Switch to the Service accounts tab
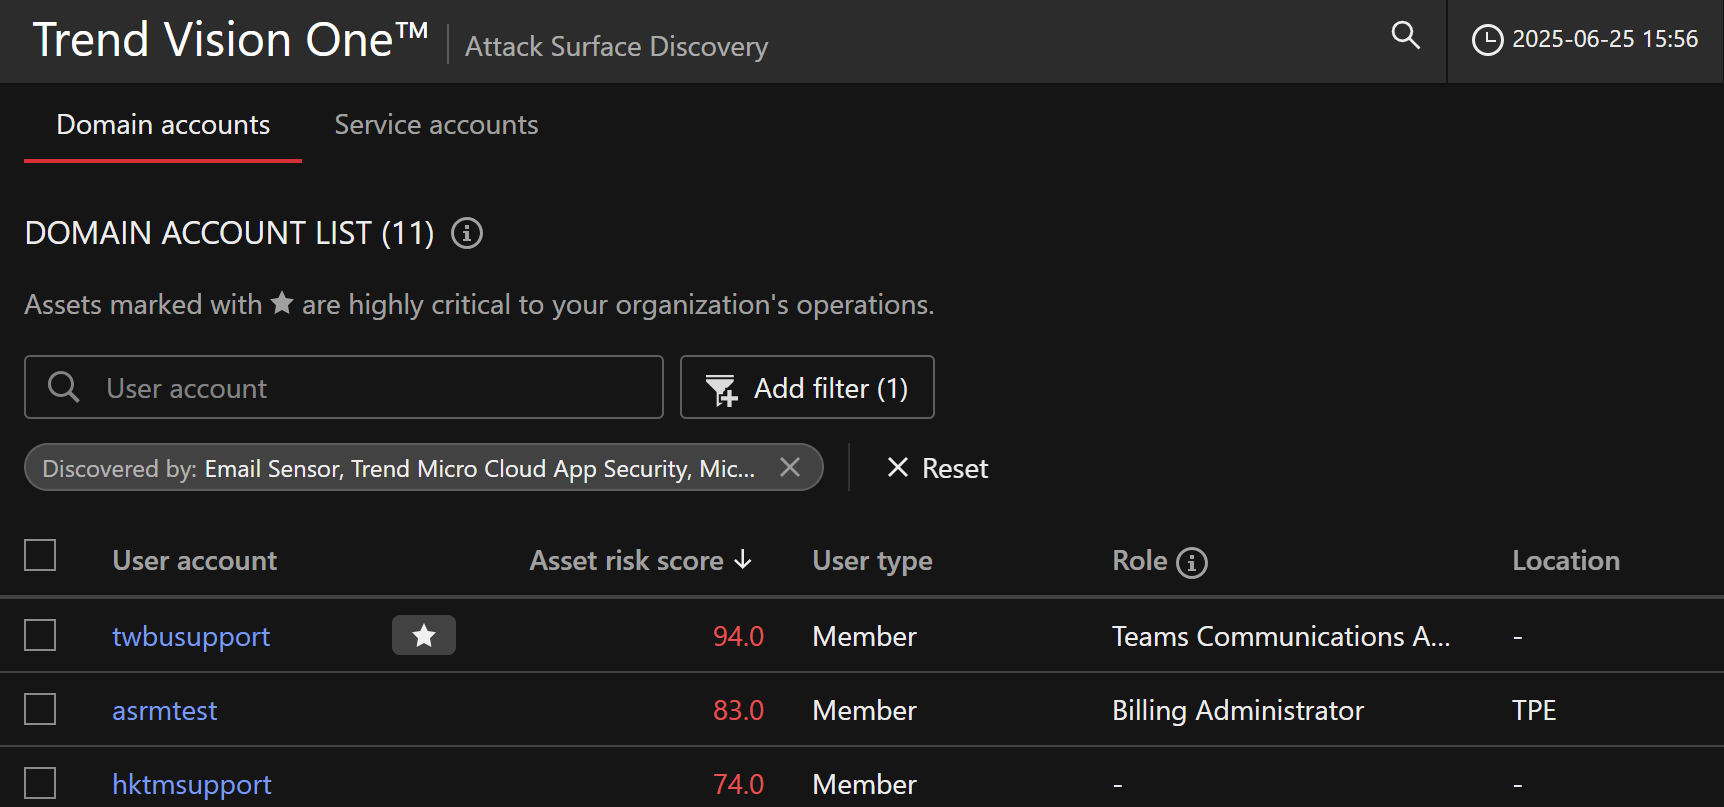1724x807 pixels. click(436, 125)
